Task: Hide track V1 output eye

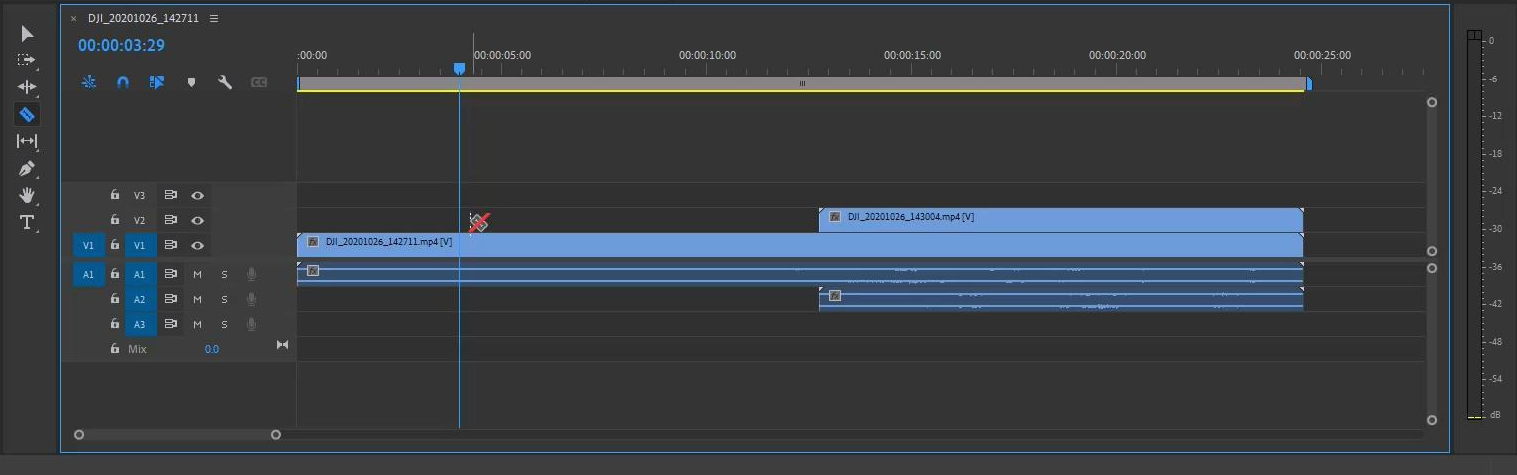Action: click(x=198, y=245)
